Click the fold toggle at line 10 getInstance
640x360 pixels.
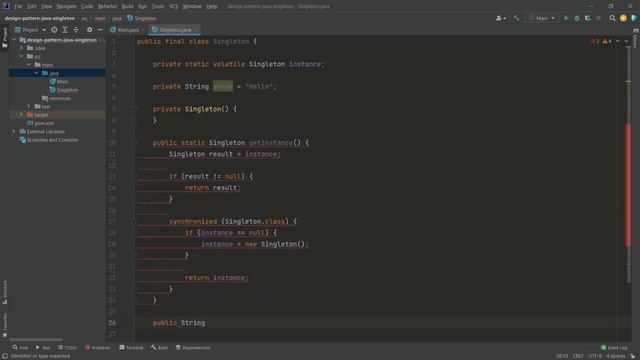pyautogui.click(x=133, y=143)
